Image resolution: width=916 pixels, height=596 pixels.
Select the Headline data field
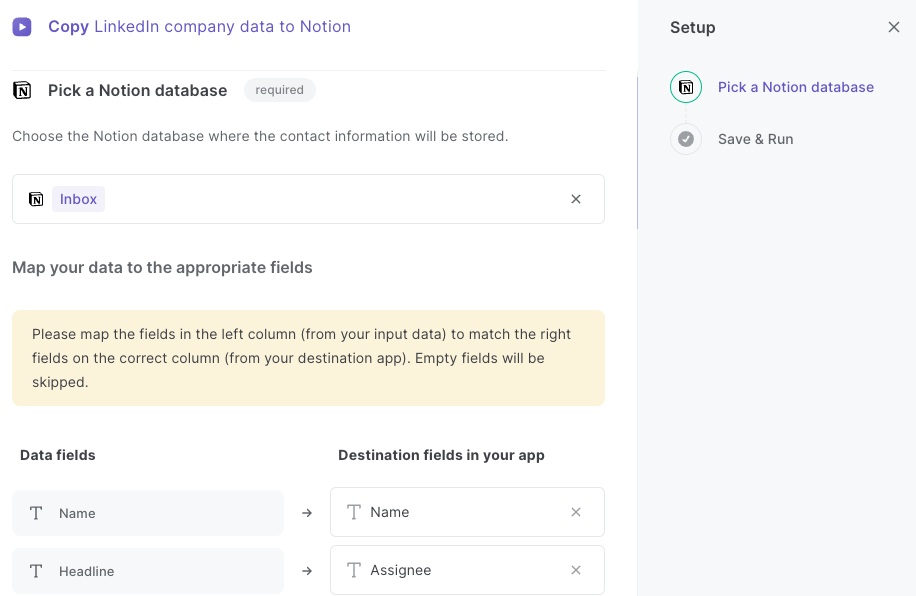tap(148, 571)
